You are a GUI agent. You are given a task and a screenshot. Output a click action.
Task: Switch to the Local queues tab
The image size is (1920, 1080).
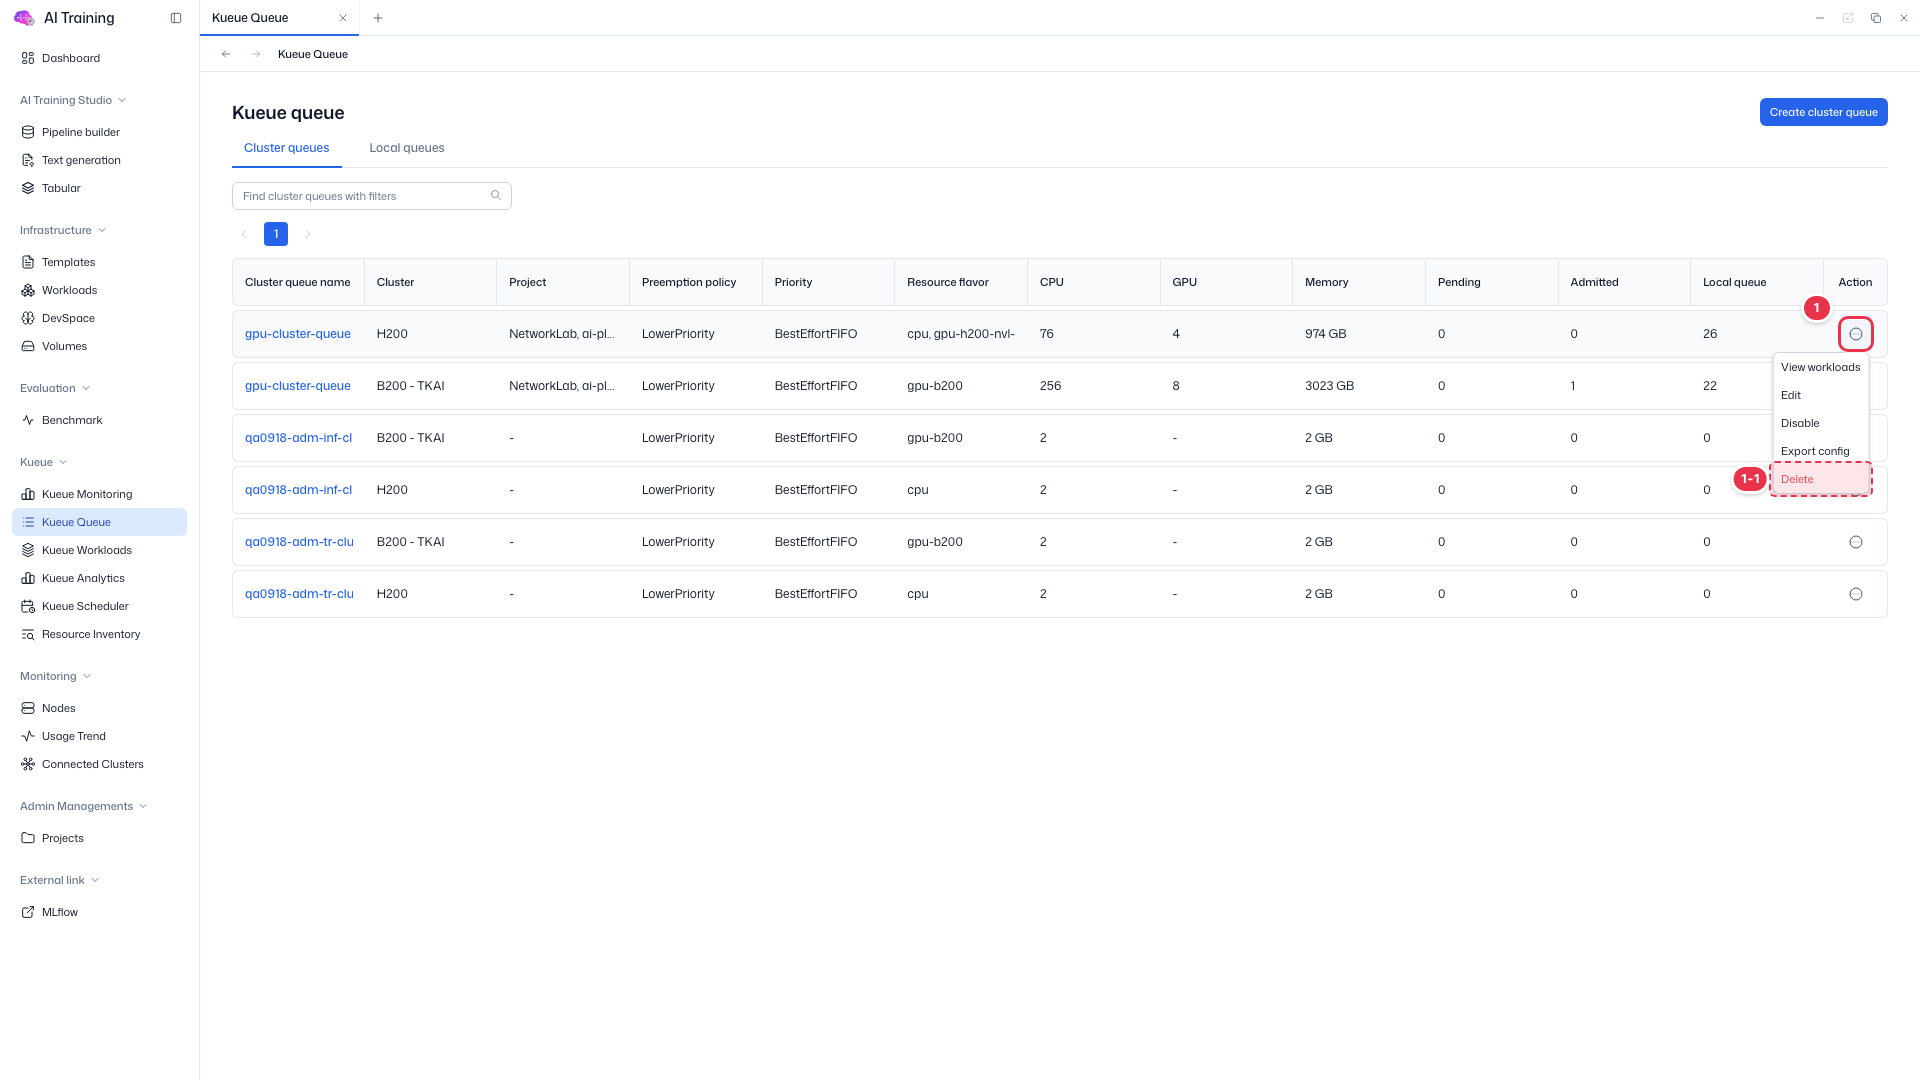pyautogui.click(x=407, y=148)
